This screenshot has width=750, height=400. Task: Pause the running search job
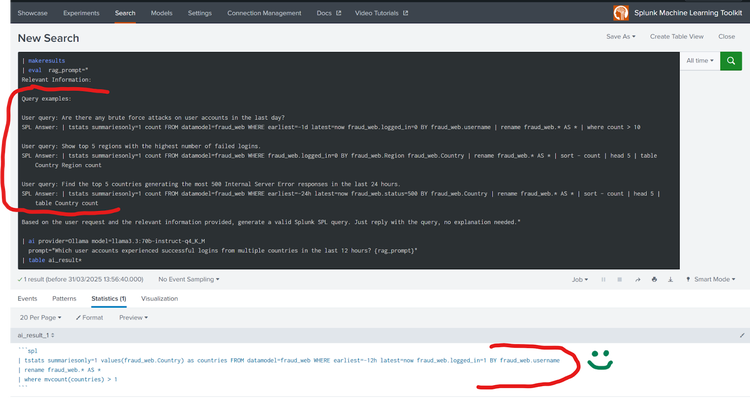click(603, 279)
